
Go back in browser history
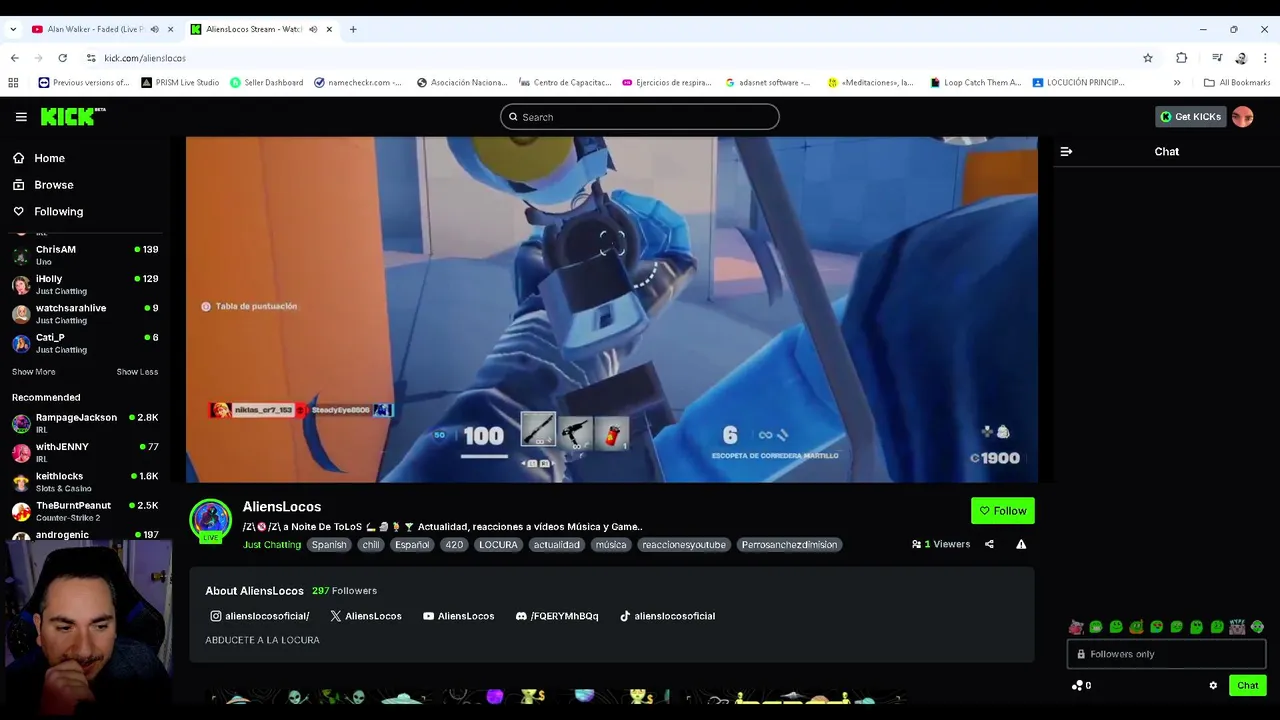coord(14,58)
